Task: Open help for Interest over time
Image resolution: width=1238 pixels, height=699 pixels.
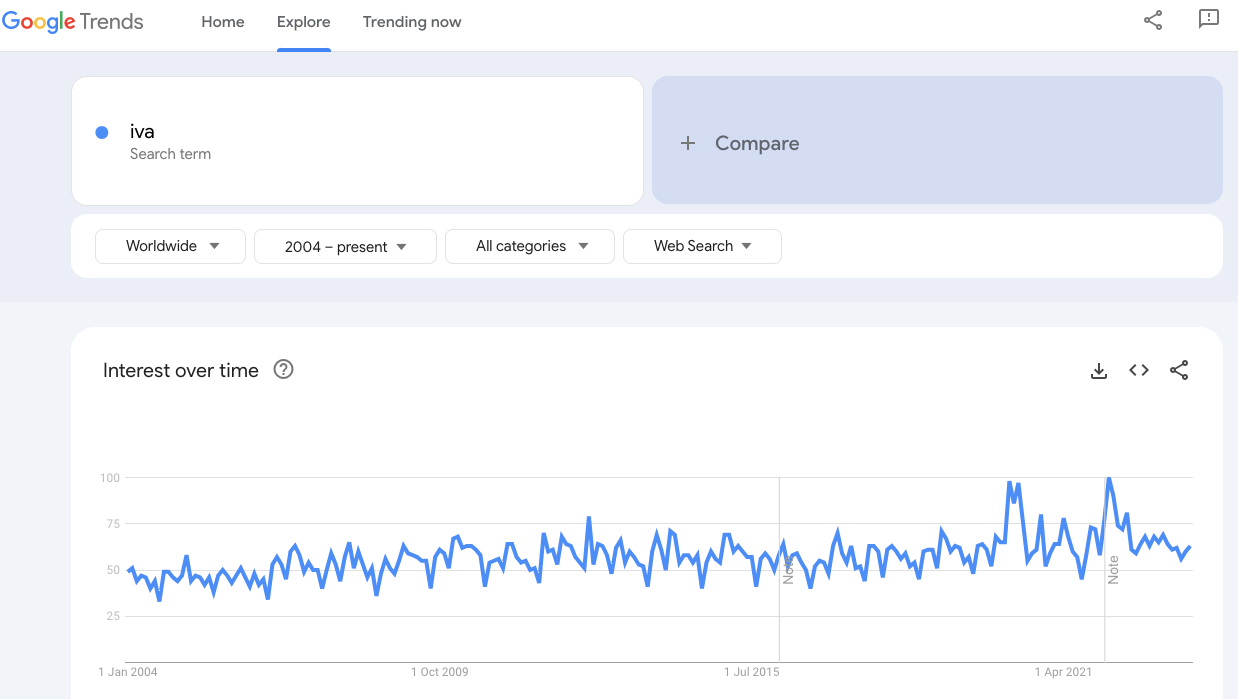Action: coord(283,370)
